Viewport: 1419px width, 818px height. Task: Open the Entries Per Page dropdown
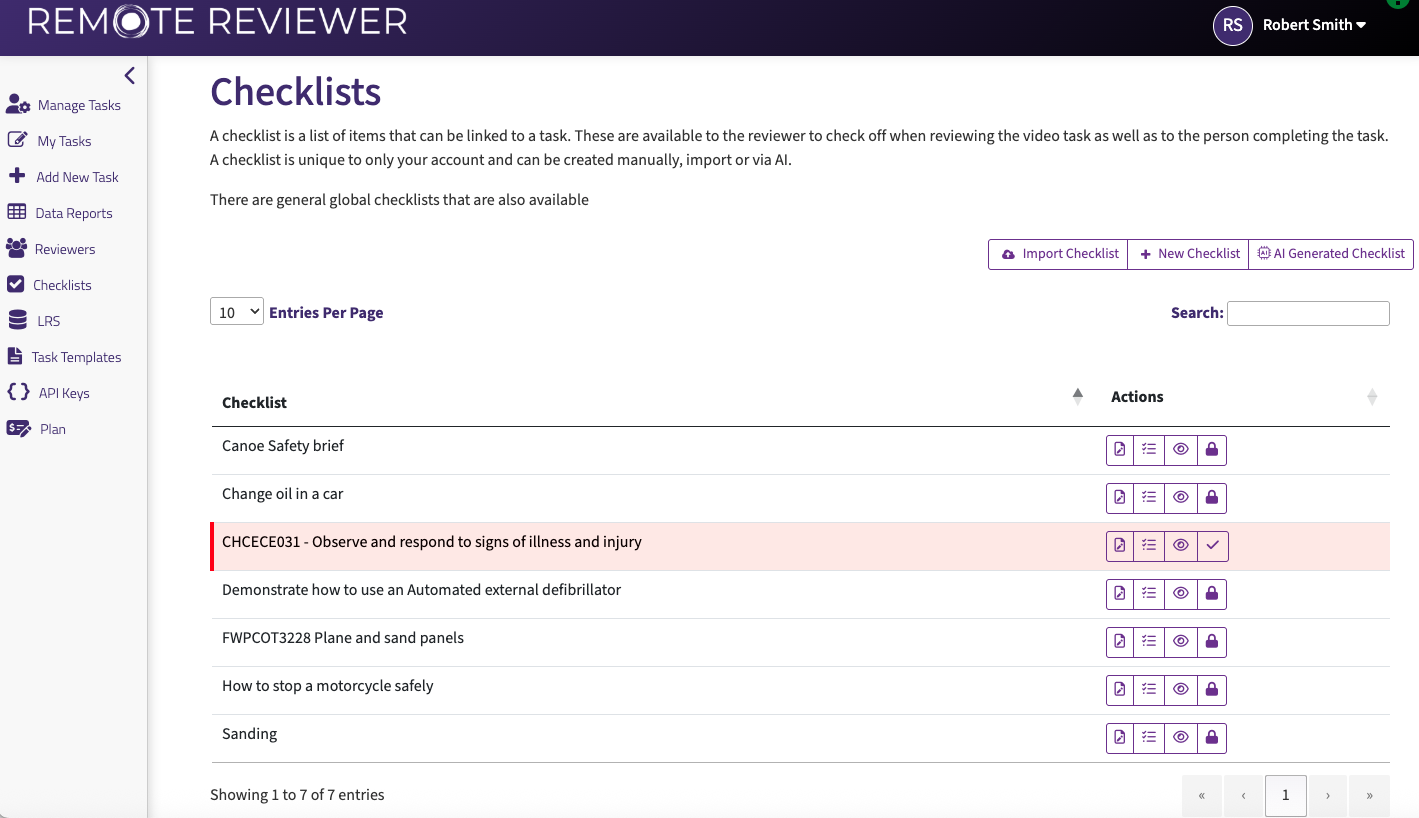(x=236, y=311)
